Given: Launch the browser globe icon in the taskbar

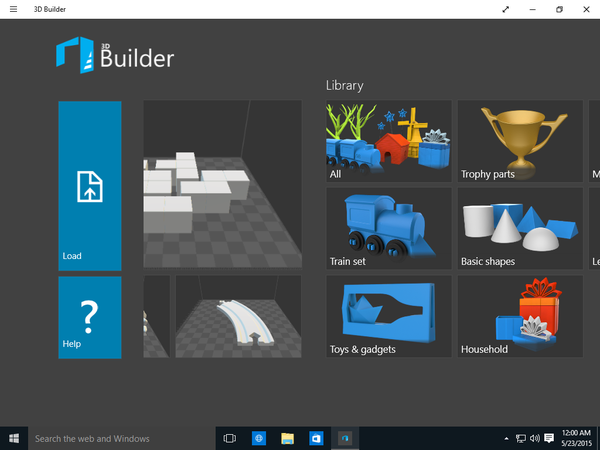Looking at the screenshot, I should click(259, 438).
